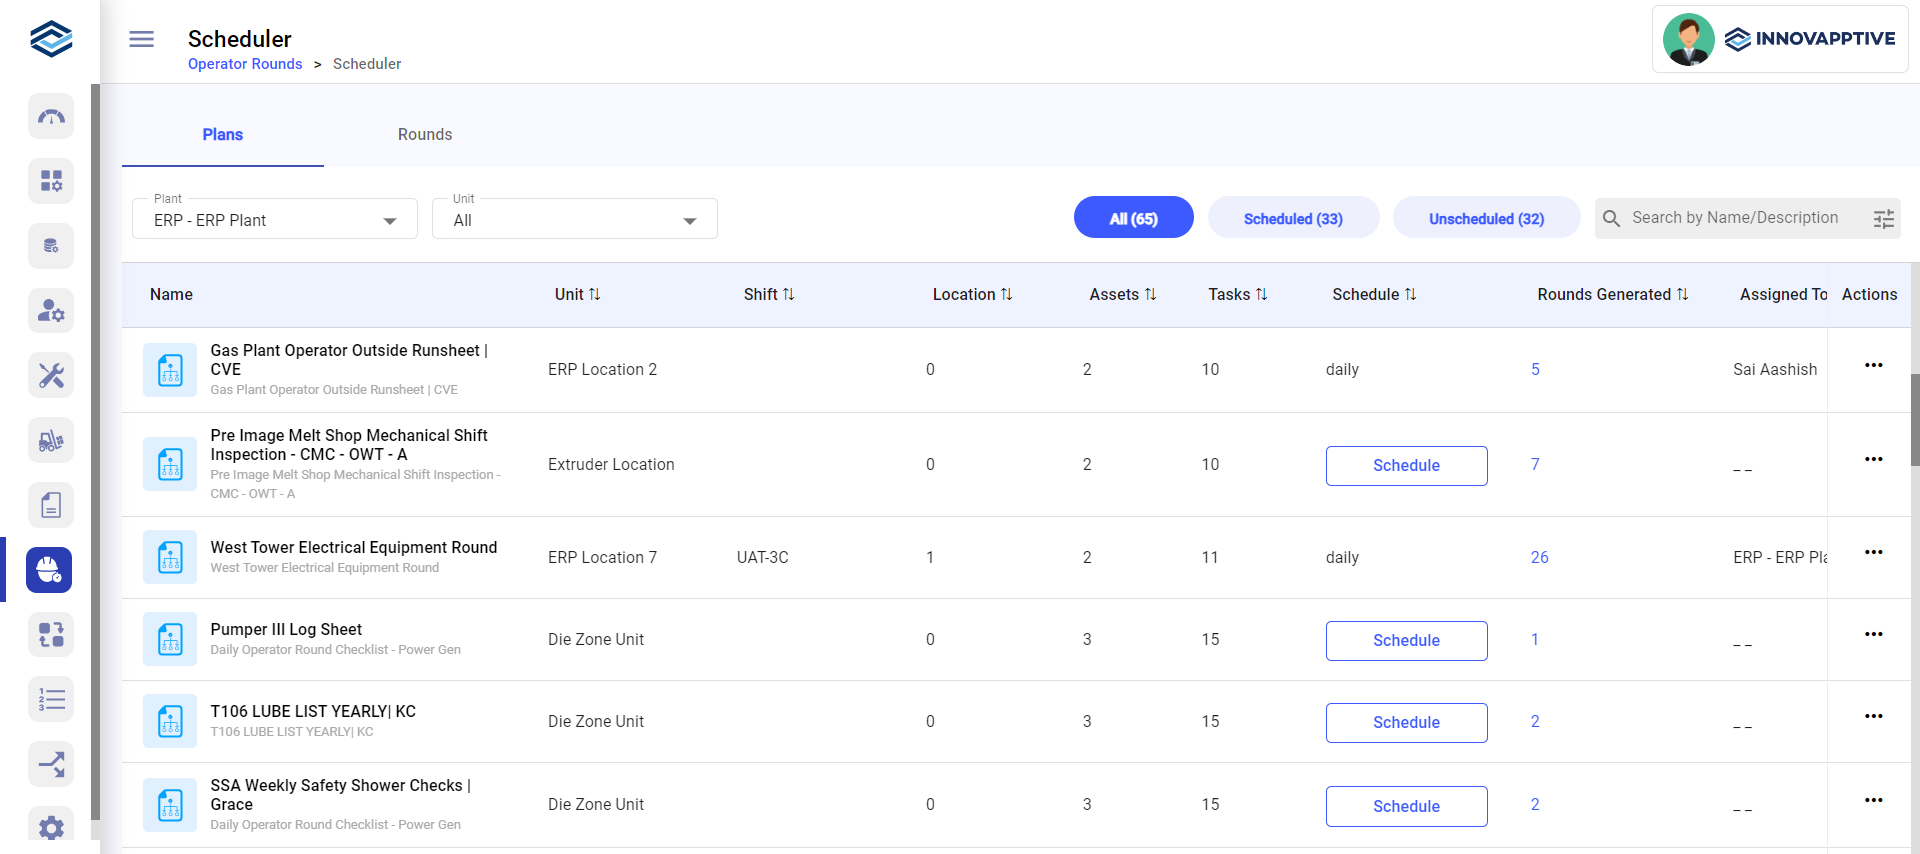Click the dashboard gauge sidebar icon
The image size is (1920, 854).
tap(51, 117)
